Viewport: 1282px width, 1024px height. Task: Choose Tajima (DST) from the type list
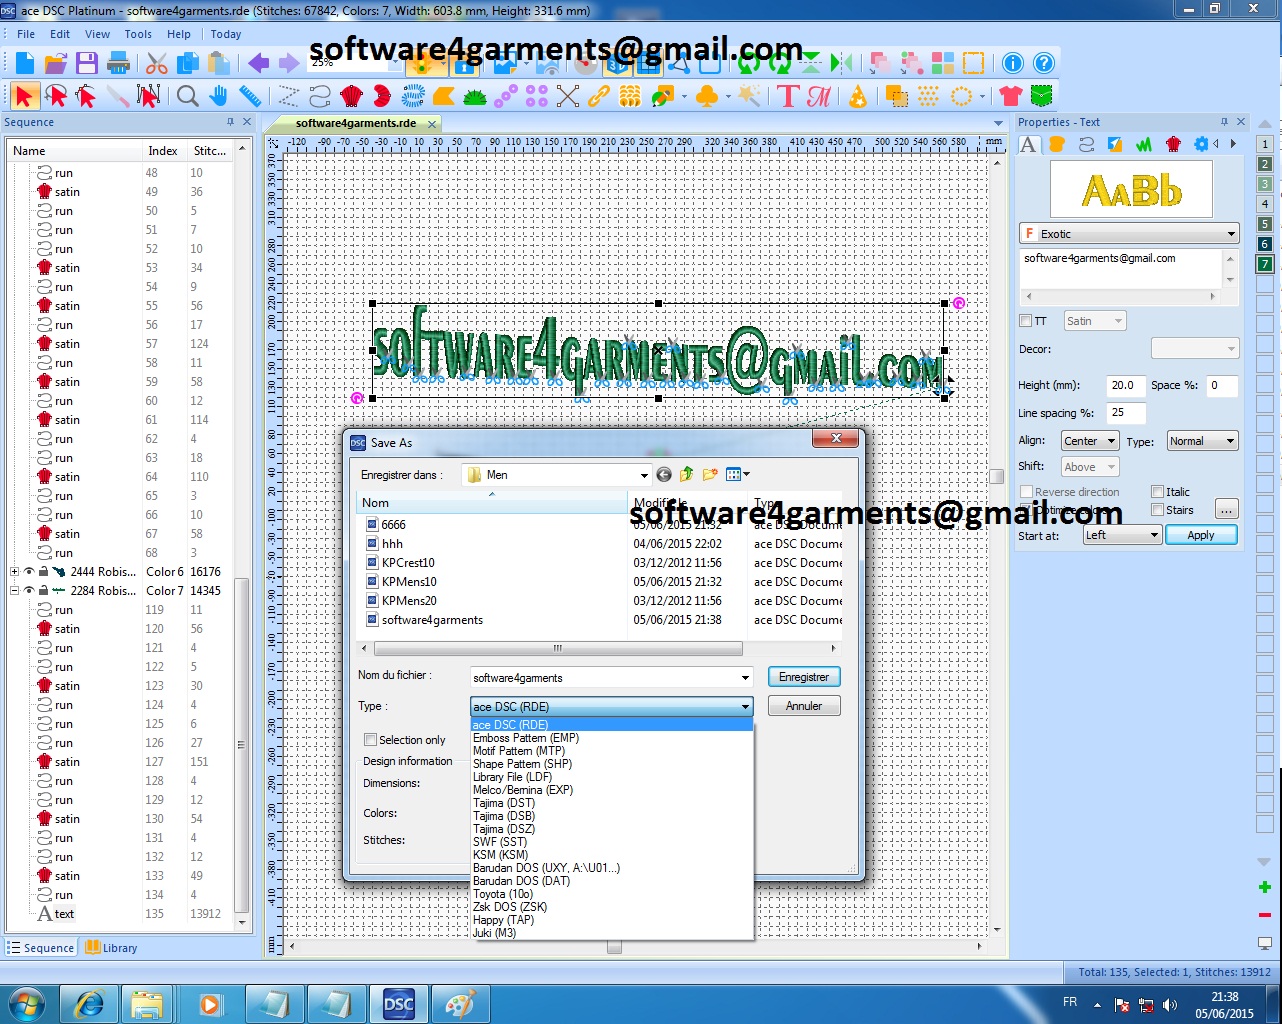[504, 803]
